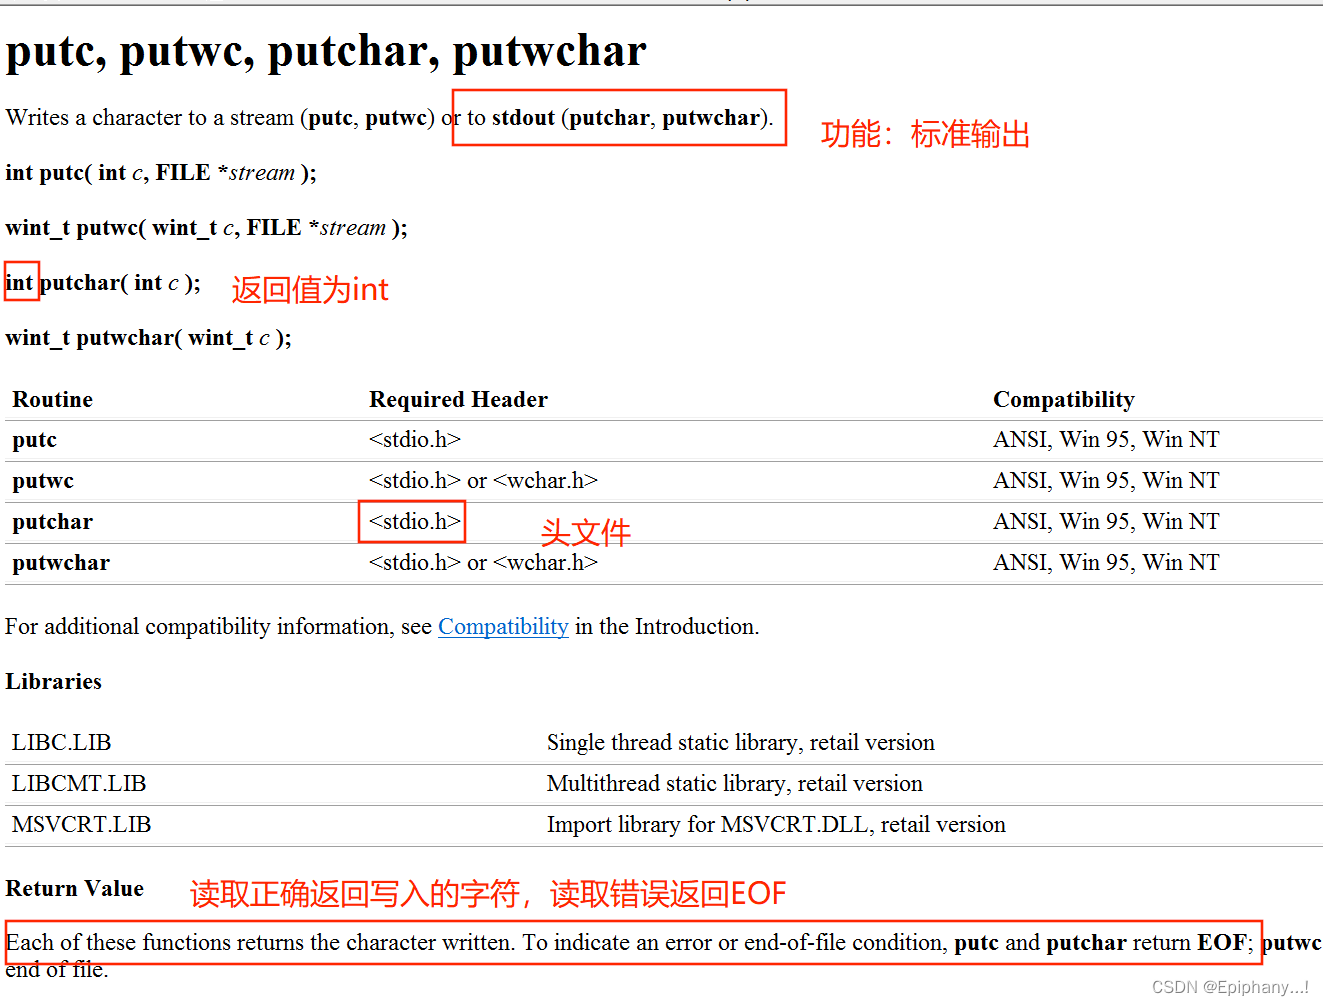Click '<stdio.h> or <wchar.h>' in putwc row

(x=483, y=481)
